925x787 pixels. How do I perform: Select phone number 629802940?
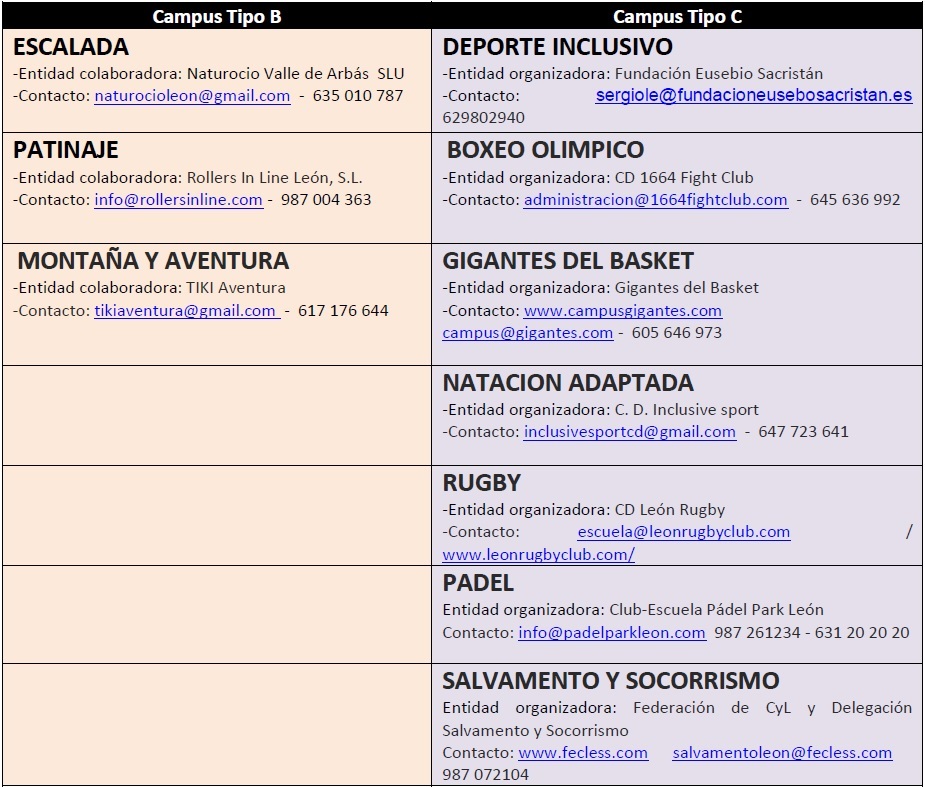[483, 117]
